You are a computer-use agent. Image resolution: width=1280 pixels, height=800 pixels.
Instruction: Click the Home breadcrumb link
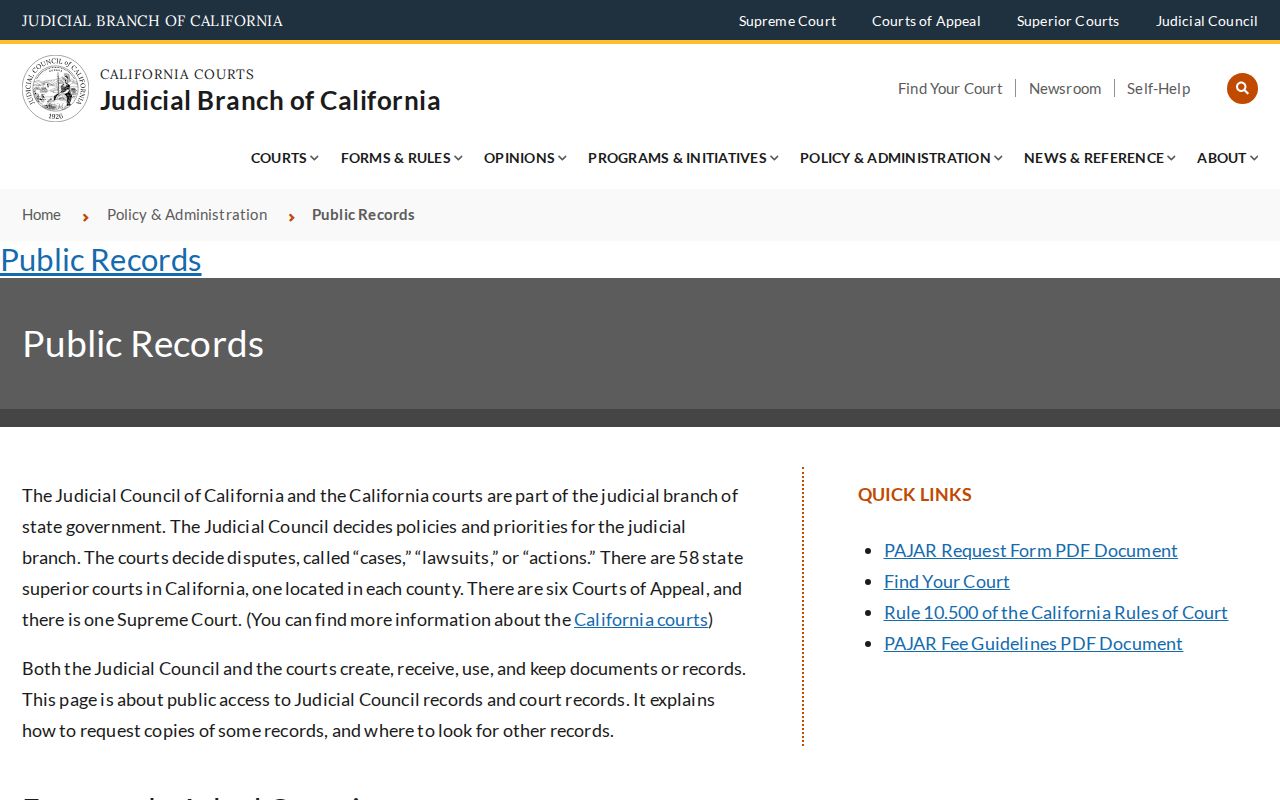pos(41,214)
